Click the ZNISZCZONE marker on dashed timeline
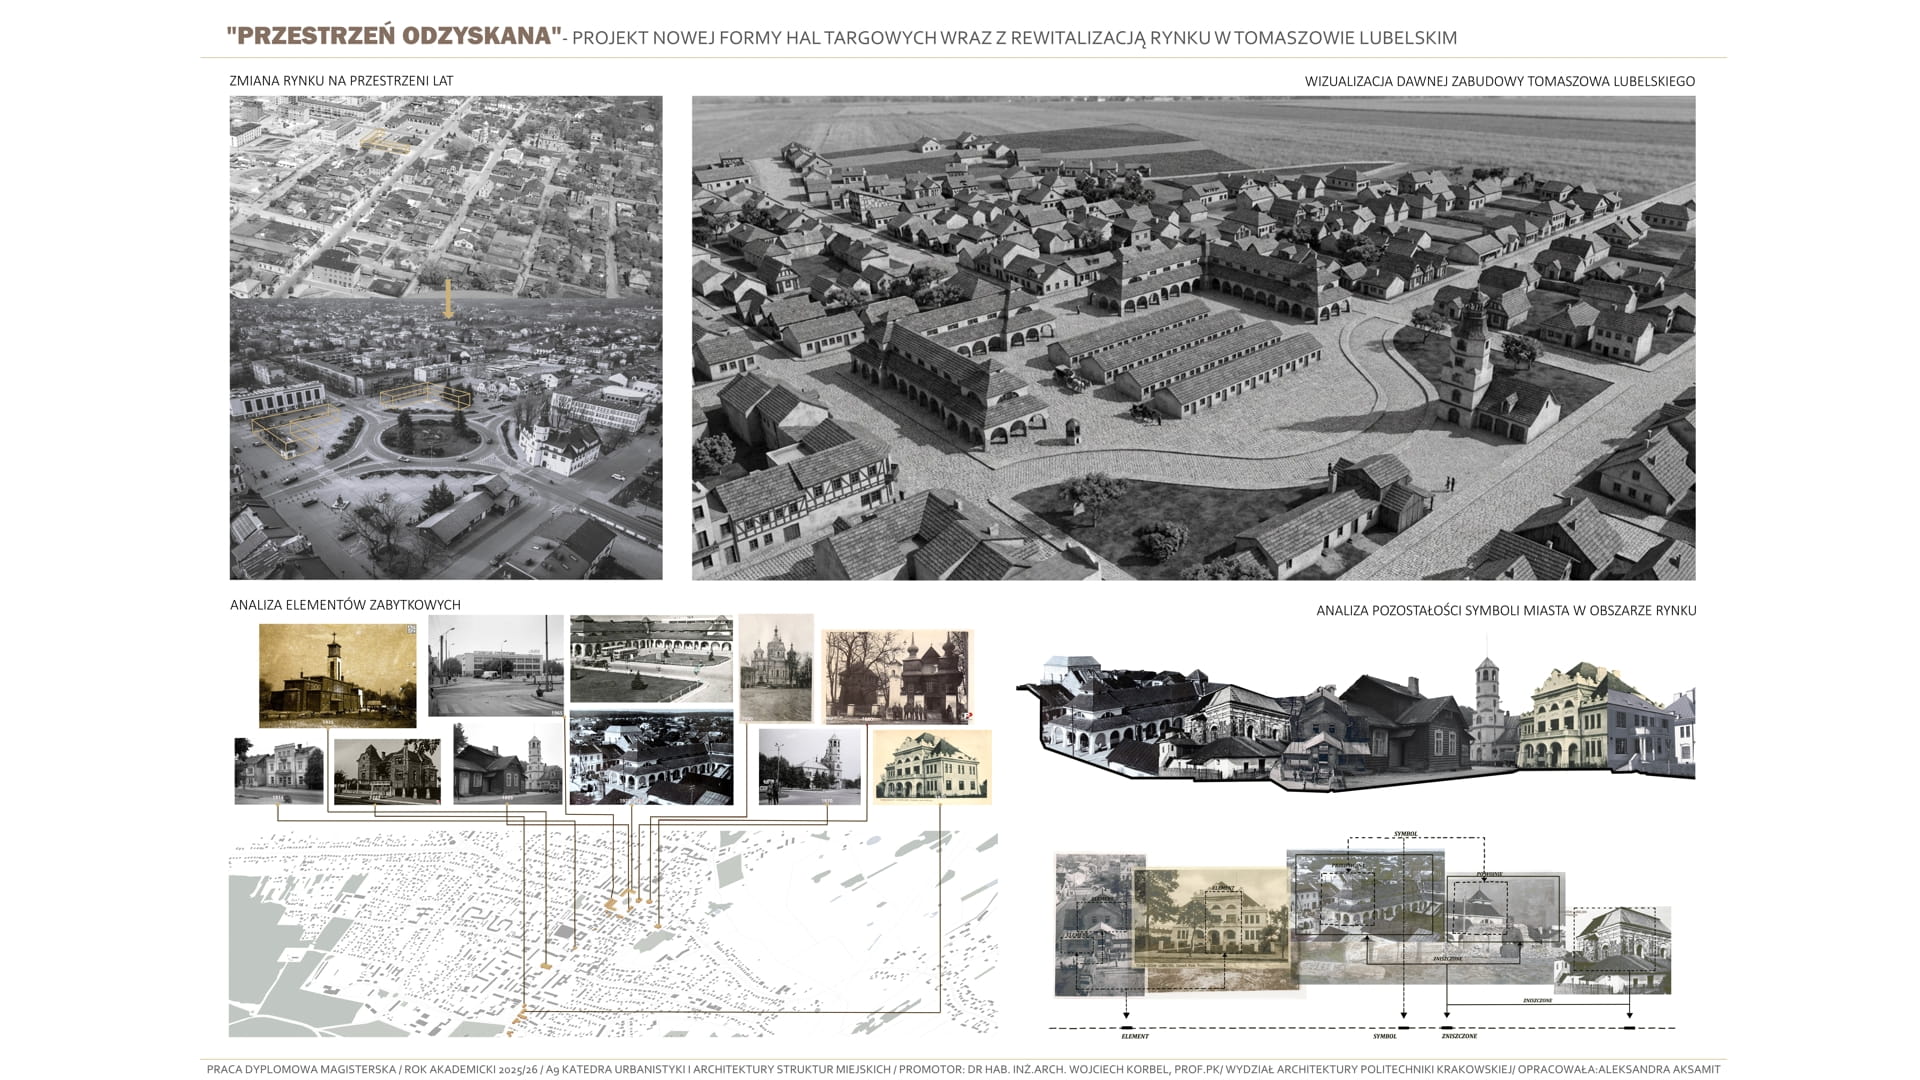 [1448, 1028]
